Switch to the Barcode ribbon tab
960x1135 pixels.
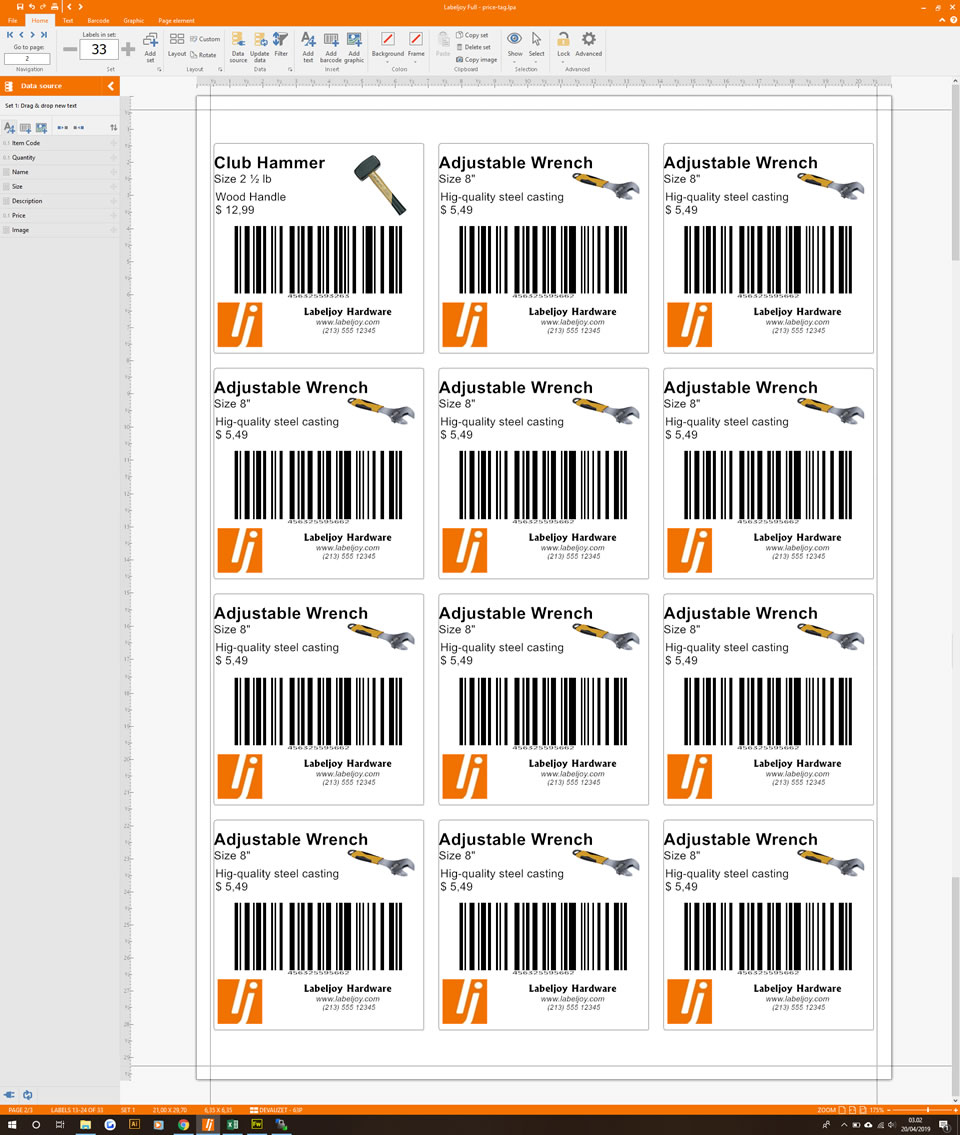[98, 20]
